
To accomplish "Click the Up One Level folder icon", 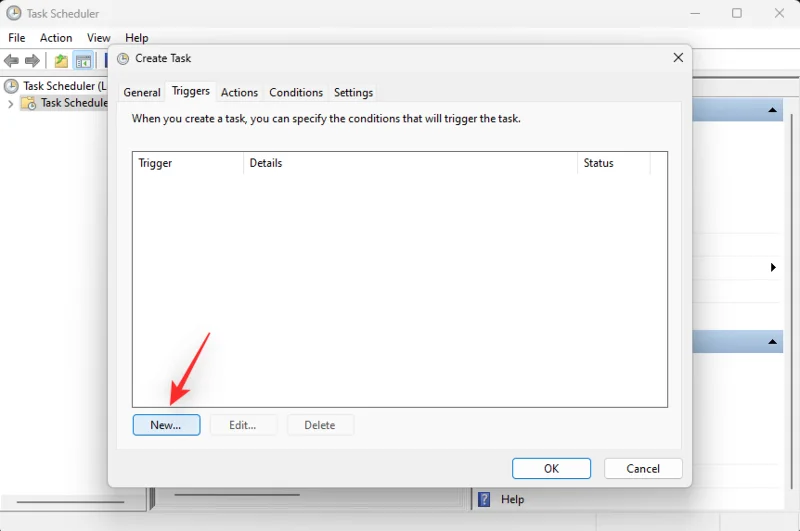I will pyautogui.click(x=61, y=61).
